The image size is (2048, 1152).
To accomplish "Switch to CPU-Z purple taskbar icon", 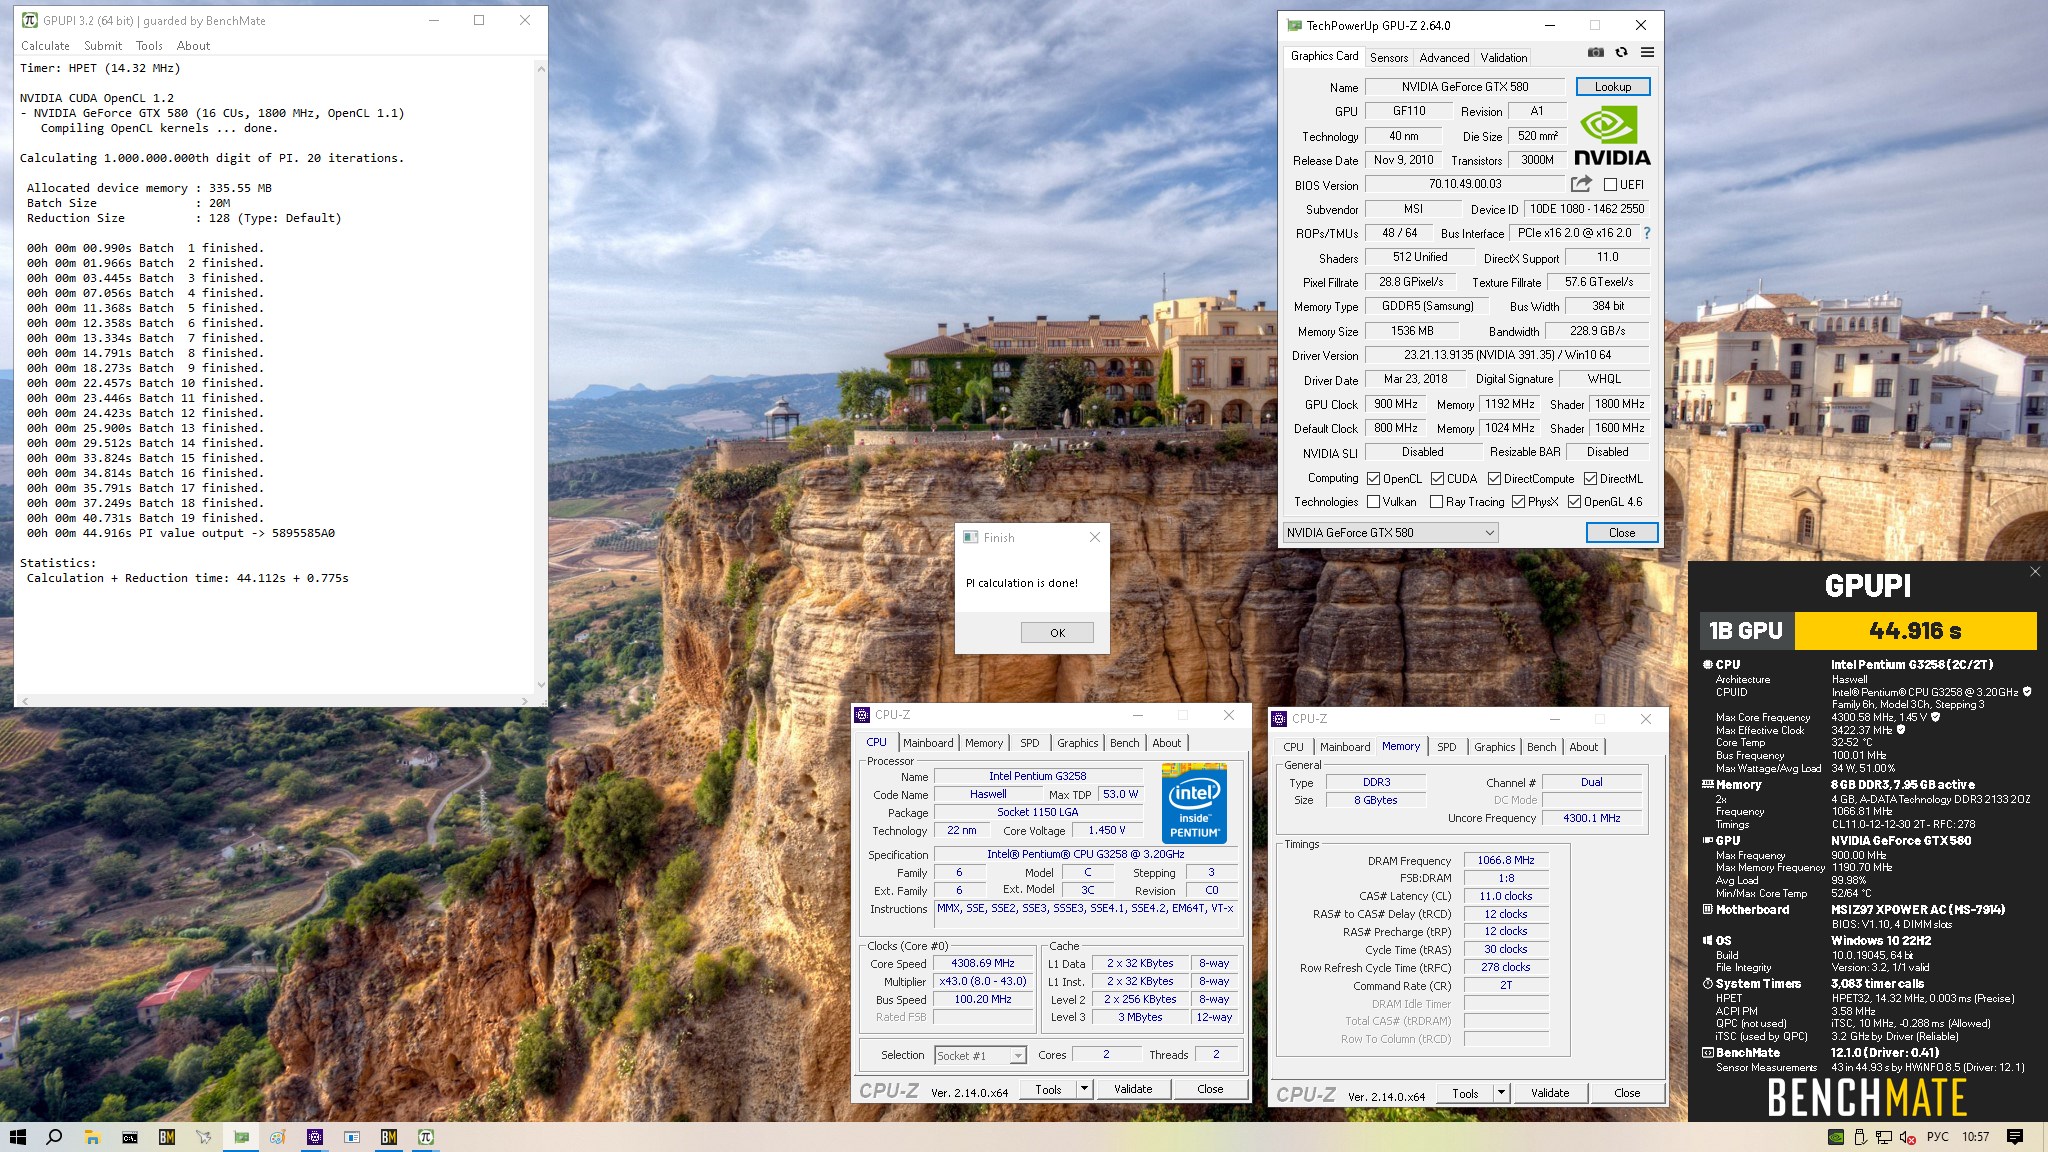I will (315, 1137).
